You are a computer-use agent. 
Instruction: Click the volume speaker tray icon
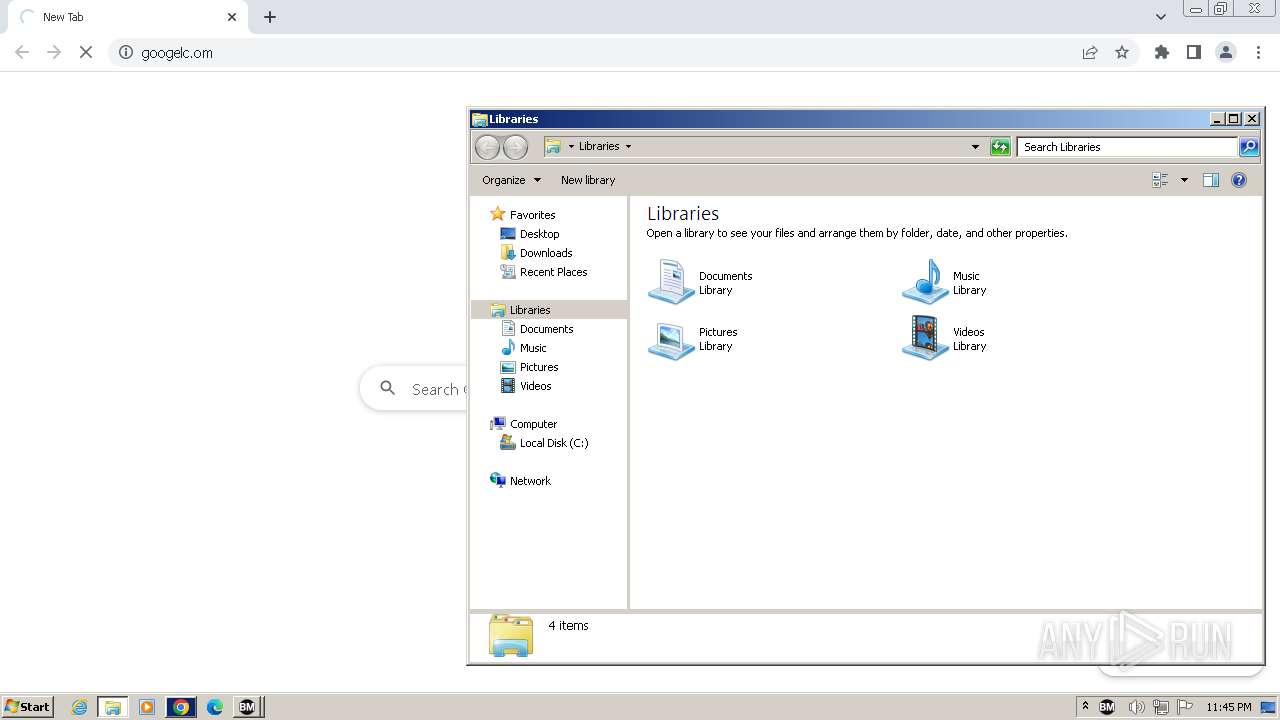[1136, 707]
